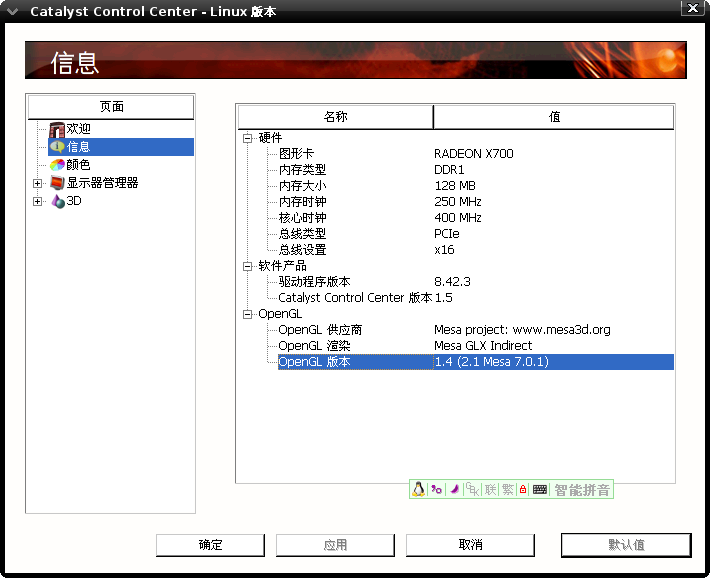The width and height of the screenshot is (710, 578).
Task: Open the 颜色 color page
Action: [x=78, y=165]
